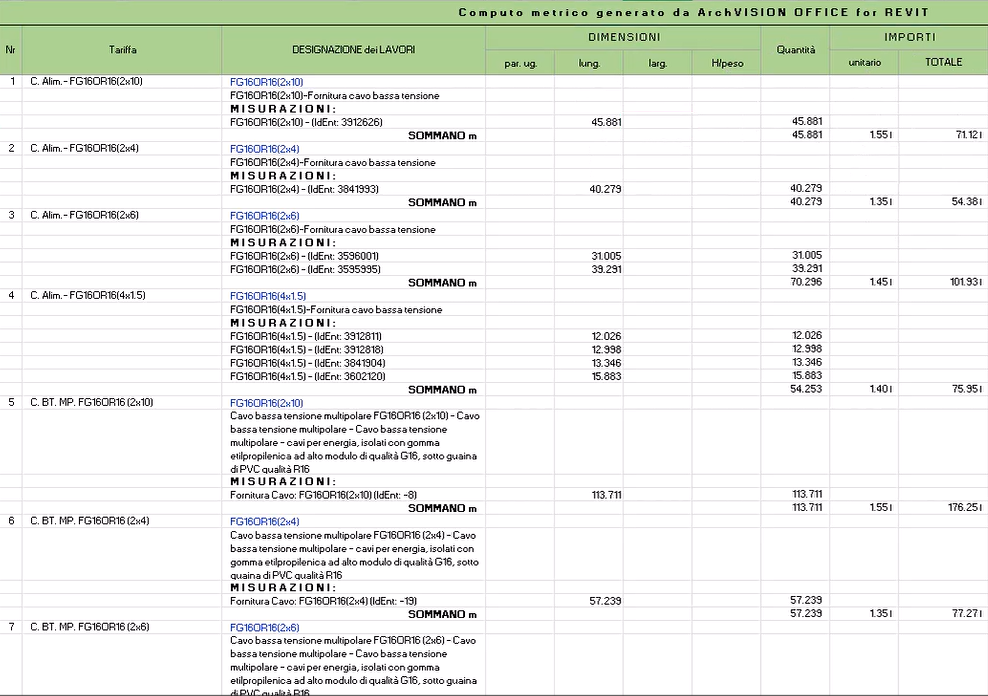Open the blue FG16OR16(2x10) link in item 1

267,82
